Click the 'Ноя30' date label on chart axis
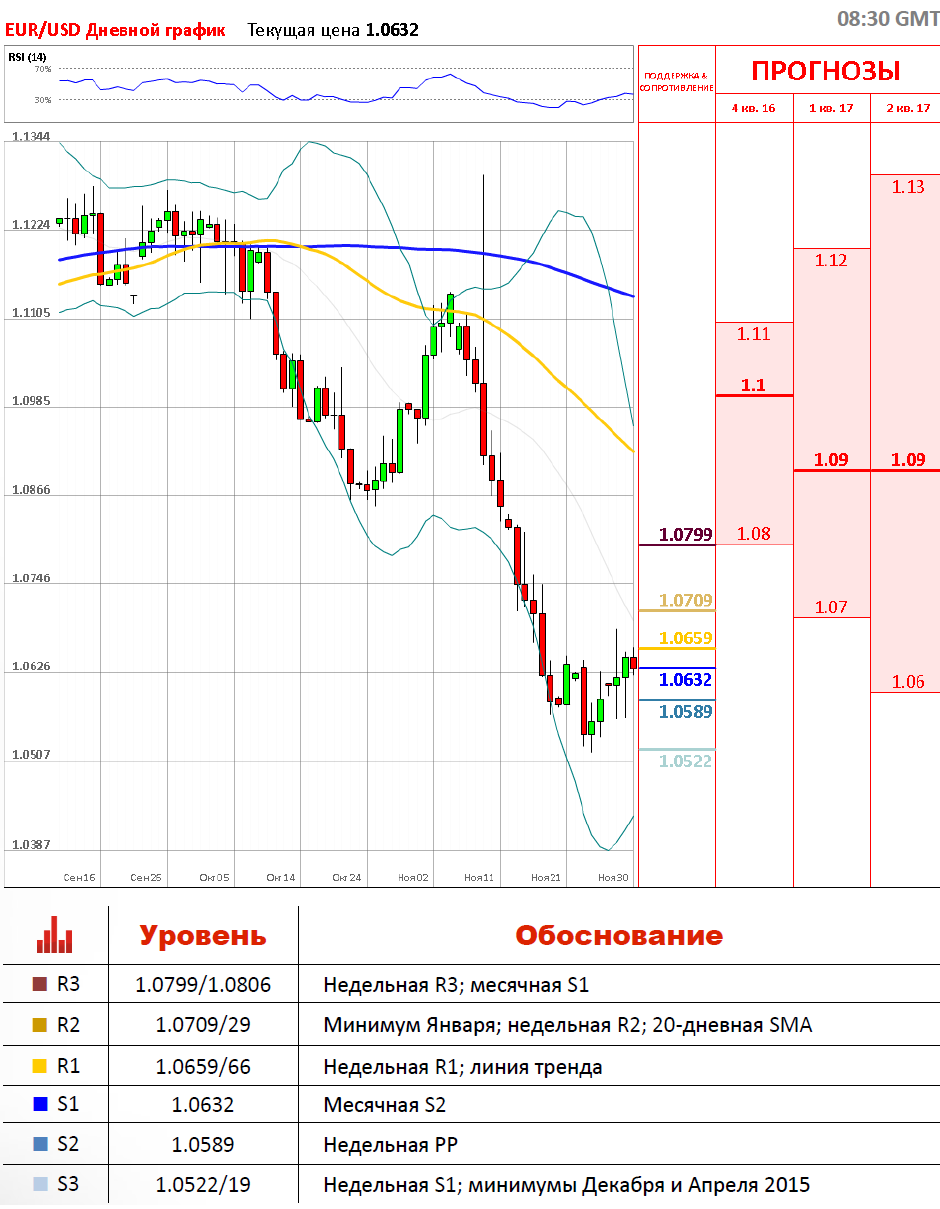 (x=613, y=877)
